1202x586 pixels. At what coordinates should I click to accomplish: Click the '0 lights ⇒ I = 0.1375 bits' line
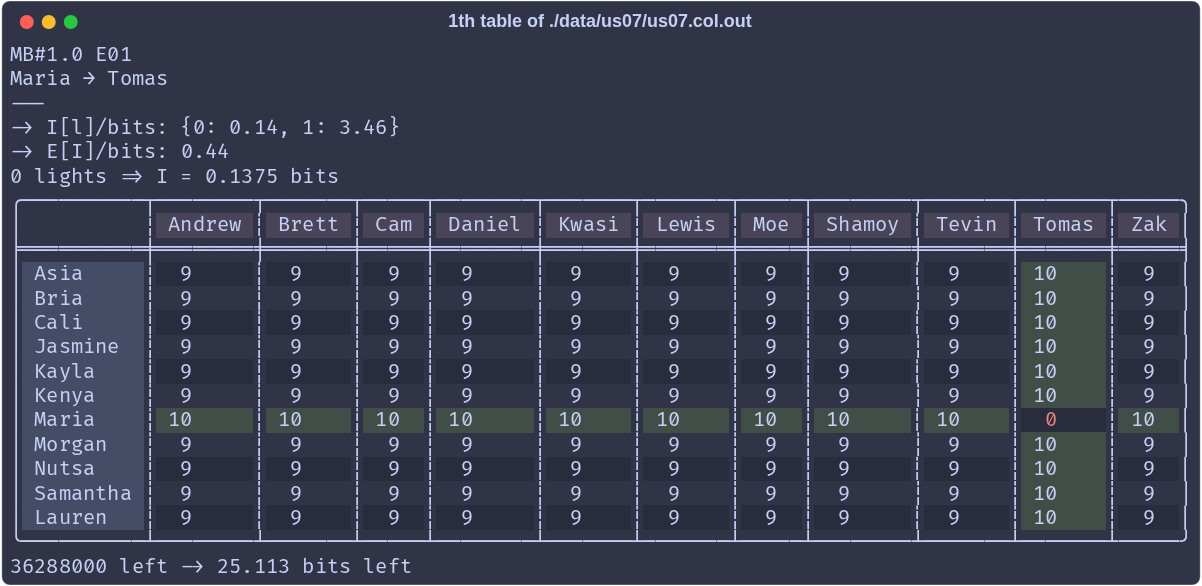174,176
